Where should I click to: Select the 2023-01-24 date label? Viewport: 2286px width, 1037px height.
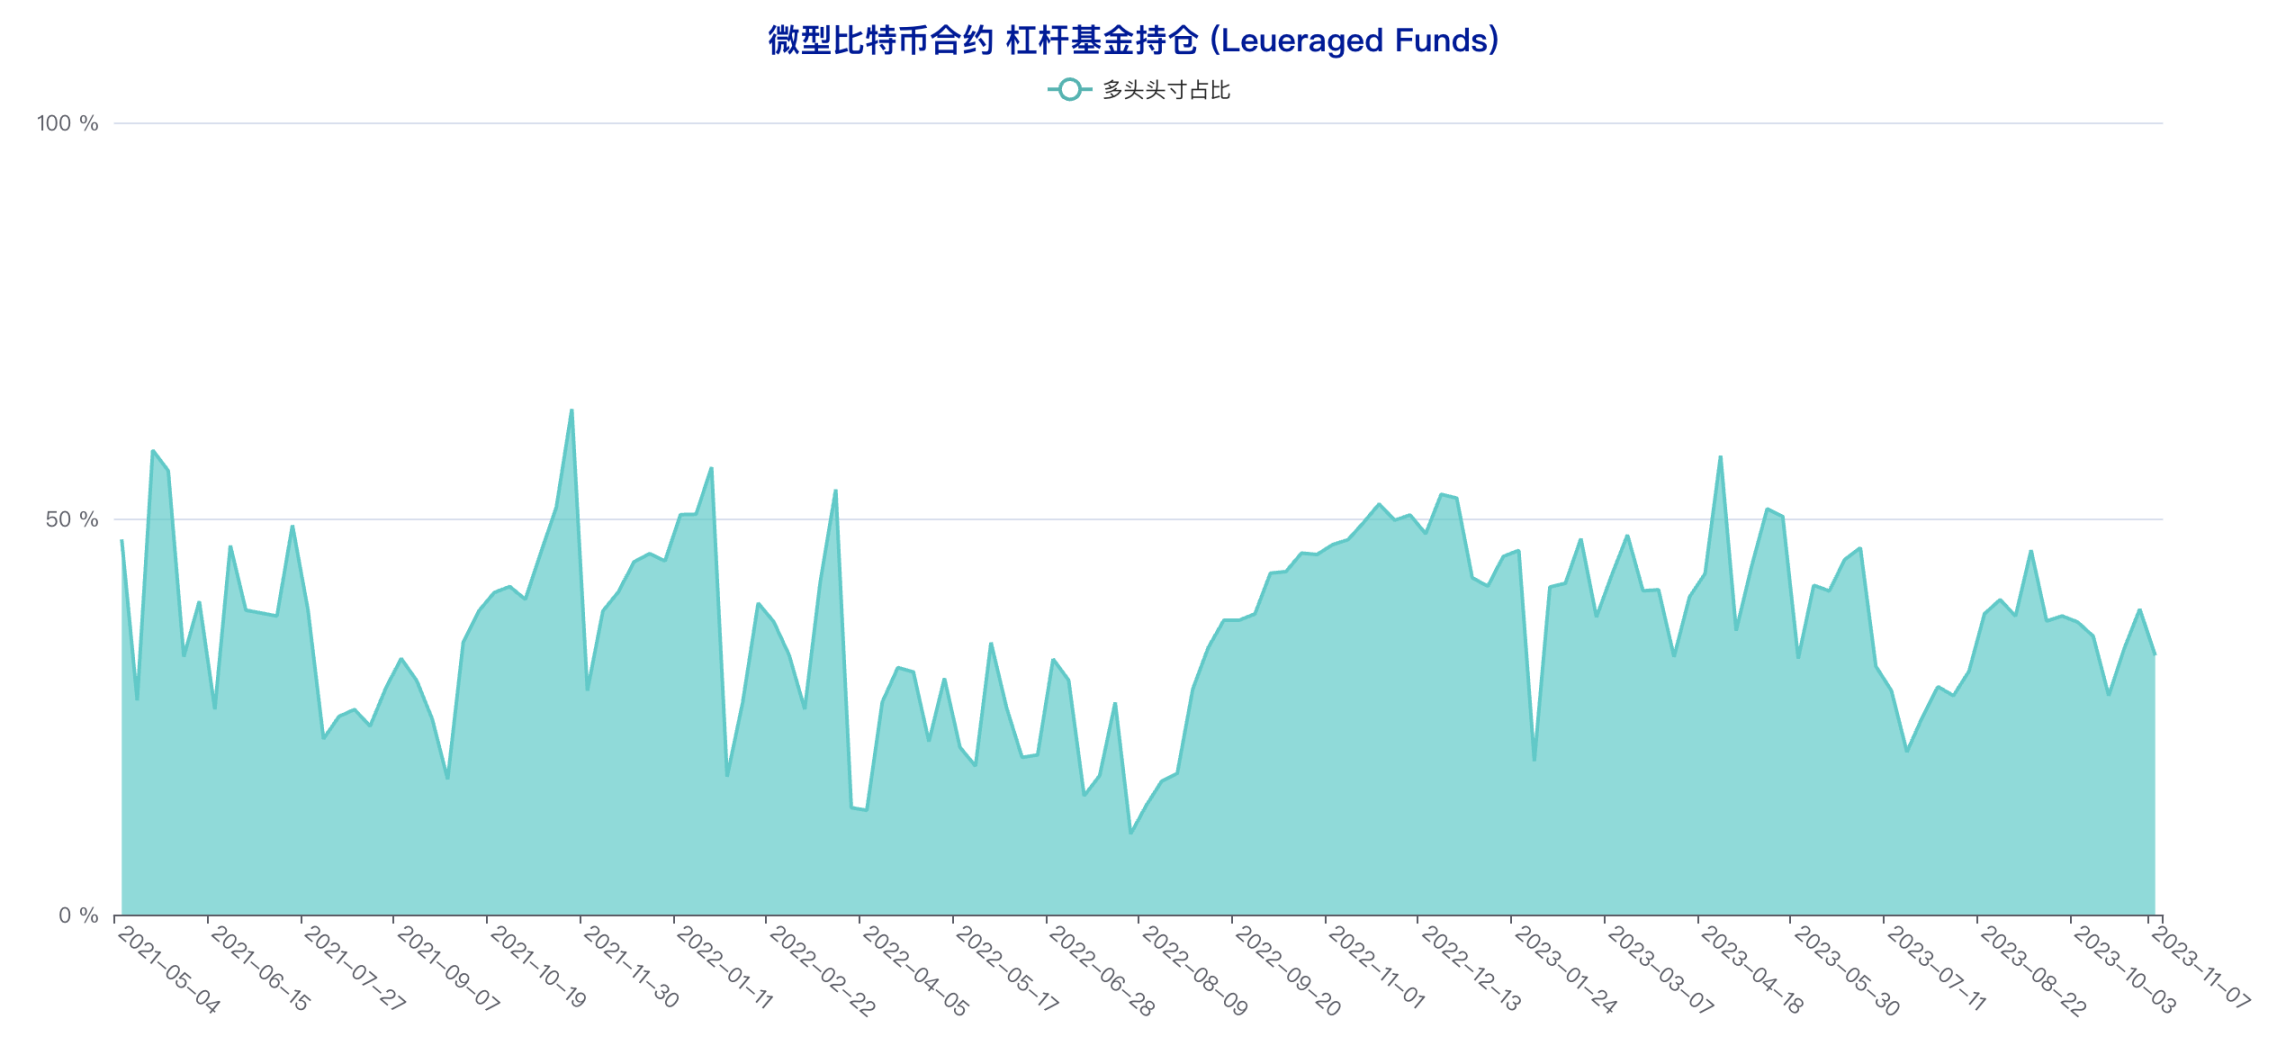[x=1566, y=970]
